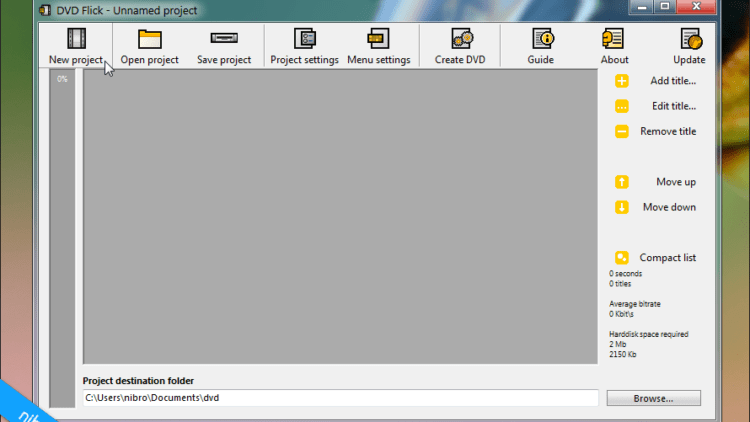Open Menu settings from the toolbar

tap(378, 39)
